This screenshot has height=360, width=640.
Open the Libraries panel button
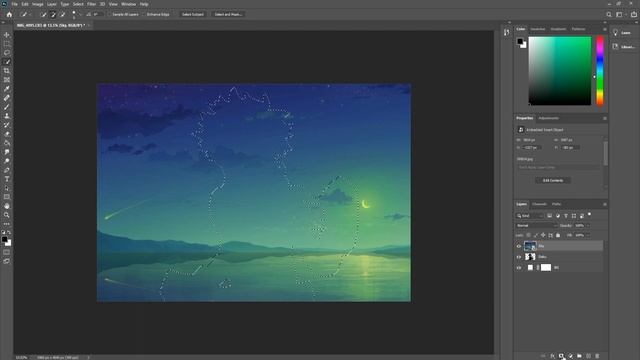pyautogui.click(x=623, y=47)
